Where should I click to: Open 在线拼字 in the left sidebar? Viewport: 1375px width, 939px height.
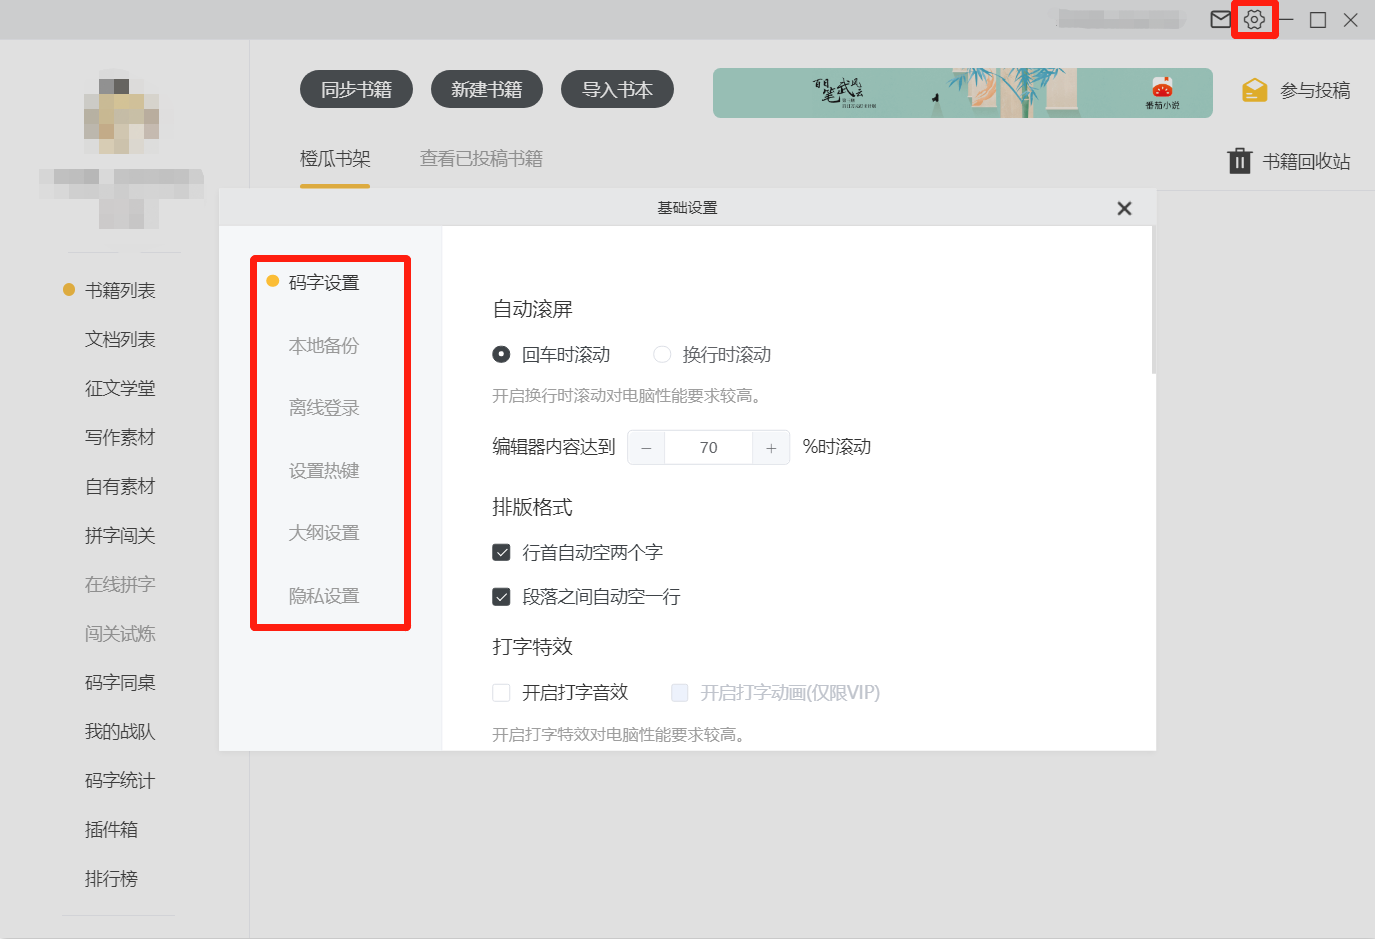point(120,584)
